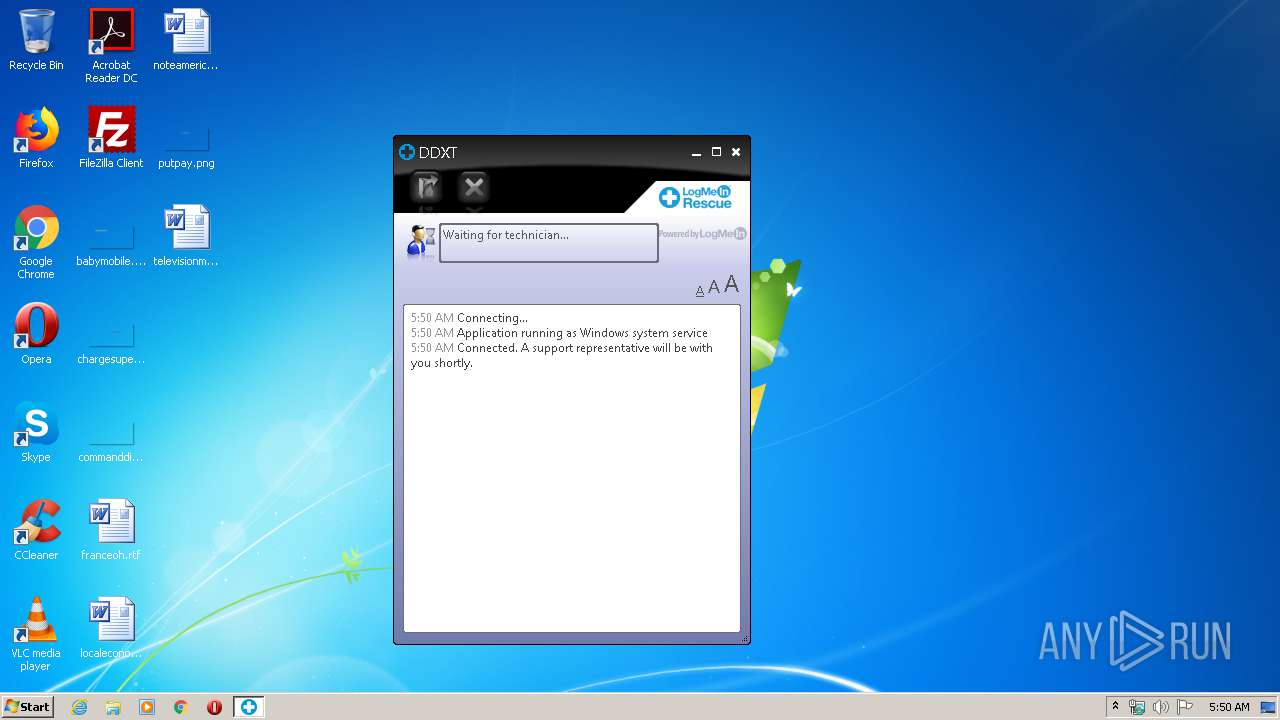The image size is (1280, 720).
Task: Select the Opera desktop shortcut
Action: tap(36, 334)
